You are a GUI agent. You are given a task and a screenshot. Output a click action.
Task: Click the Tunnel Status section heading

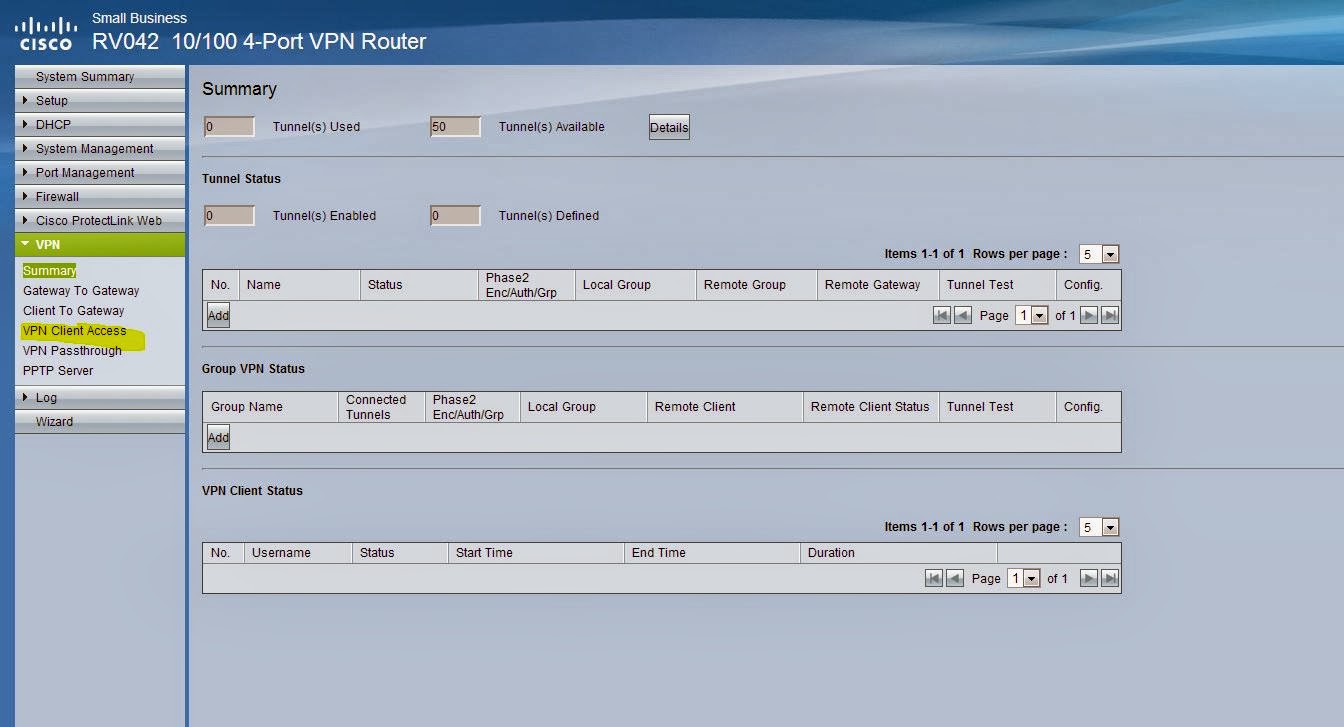click(x=241, y=179)
